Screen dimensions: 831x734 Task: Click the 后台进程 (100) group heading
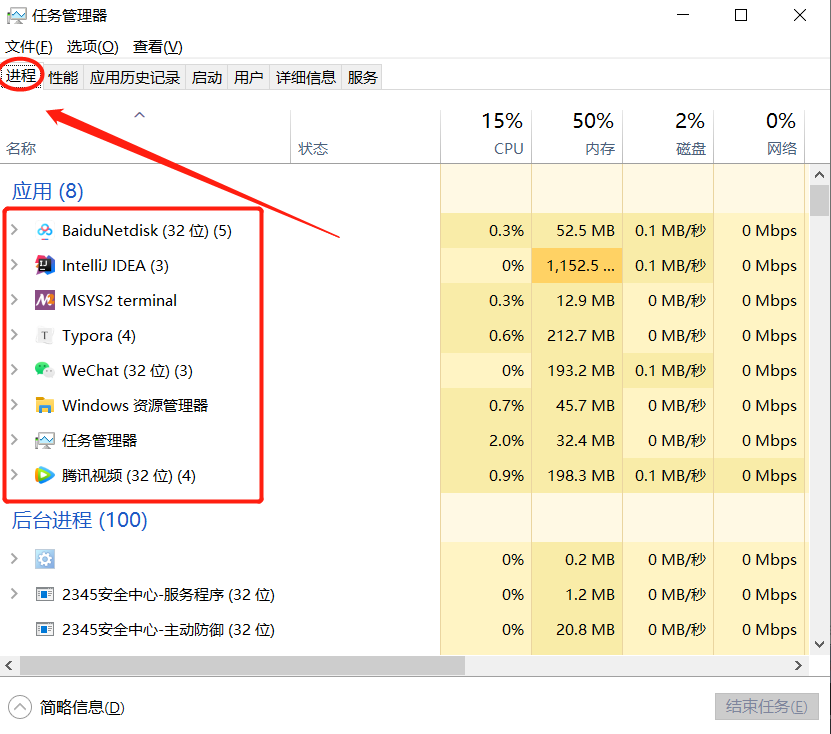(79, 520)
